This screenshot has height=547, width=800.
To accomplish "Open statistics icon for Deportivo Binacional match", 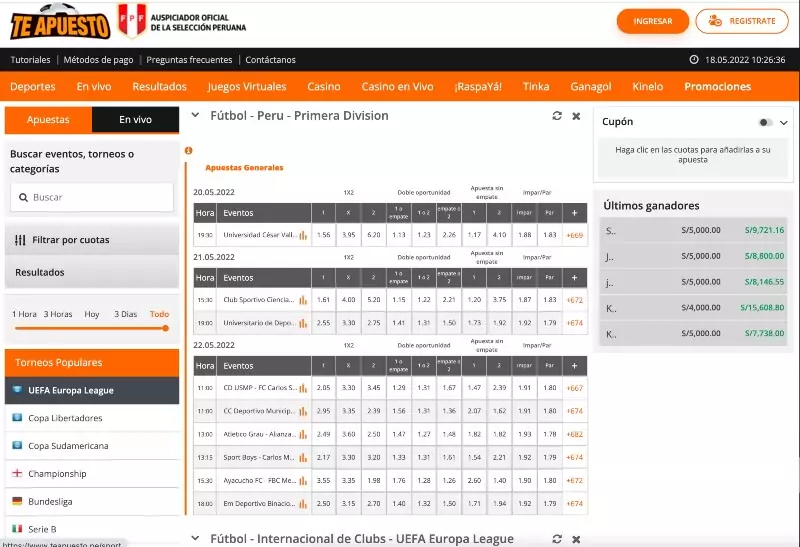I will (303, 504).
